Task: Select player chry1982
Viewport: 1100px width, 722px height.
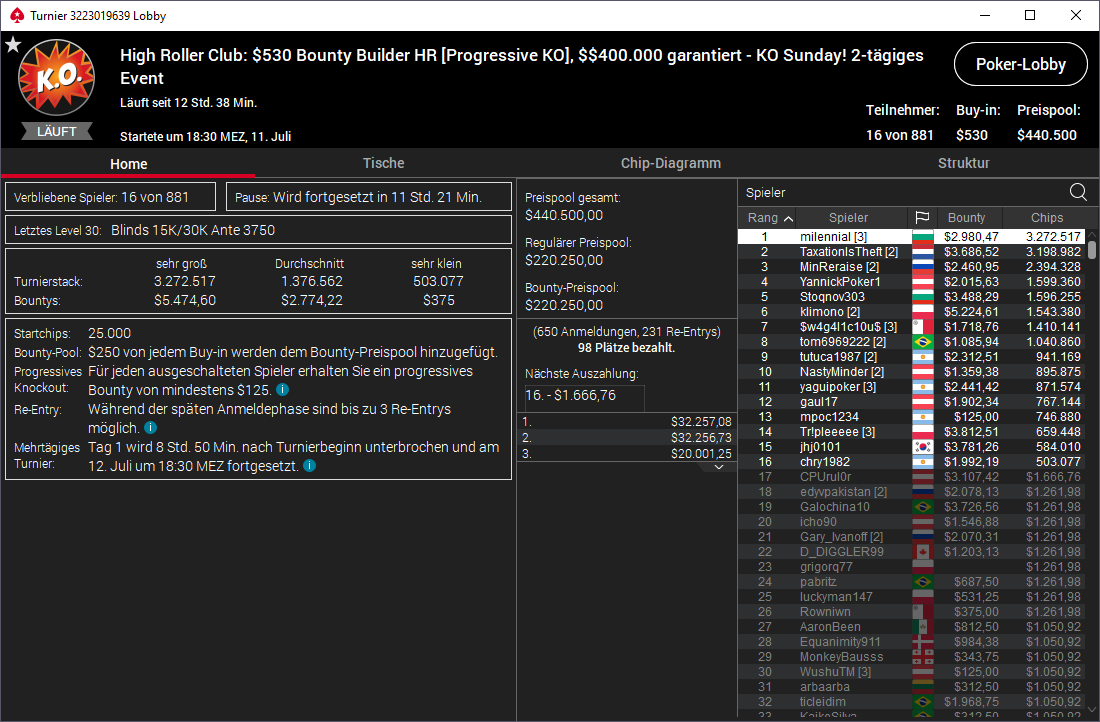Action: 911,462
